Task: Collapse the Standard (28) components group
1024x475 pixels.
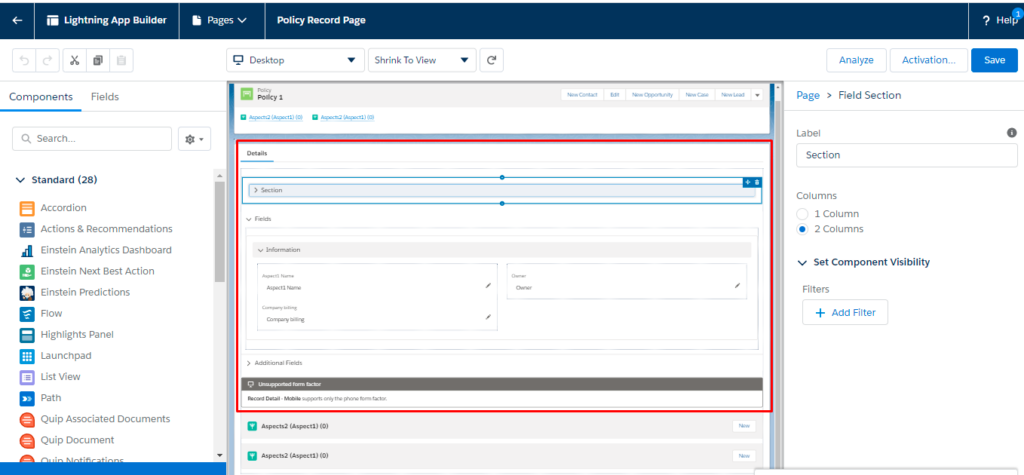Action: (x=20, y=180)
